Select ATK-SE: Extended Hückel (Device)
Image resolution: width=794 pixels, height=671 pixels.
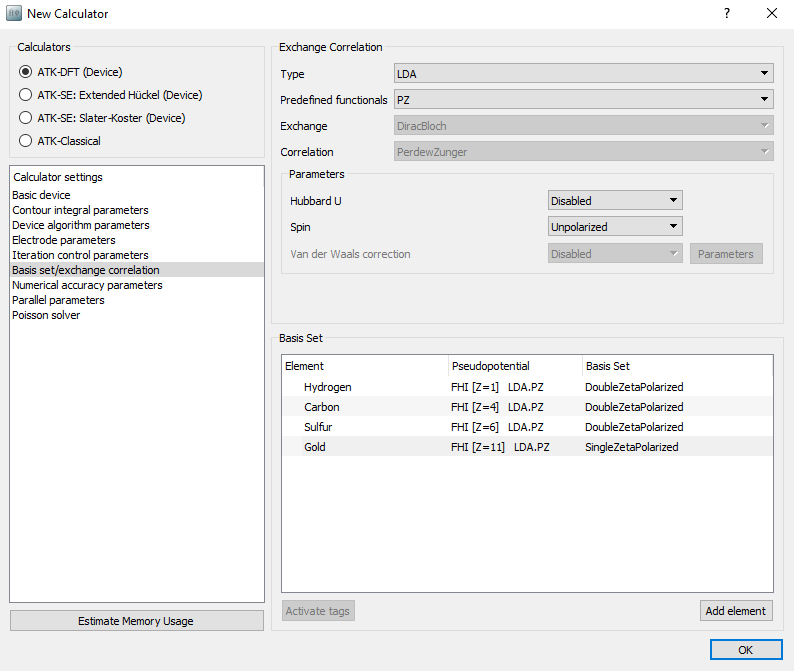[110, 95]
